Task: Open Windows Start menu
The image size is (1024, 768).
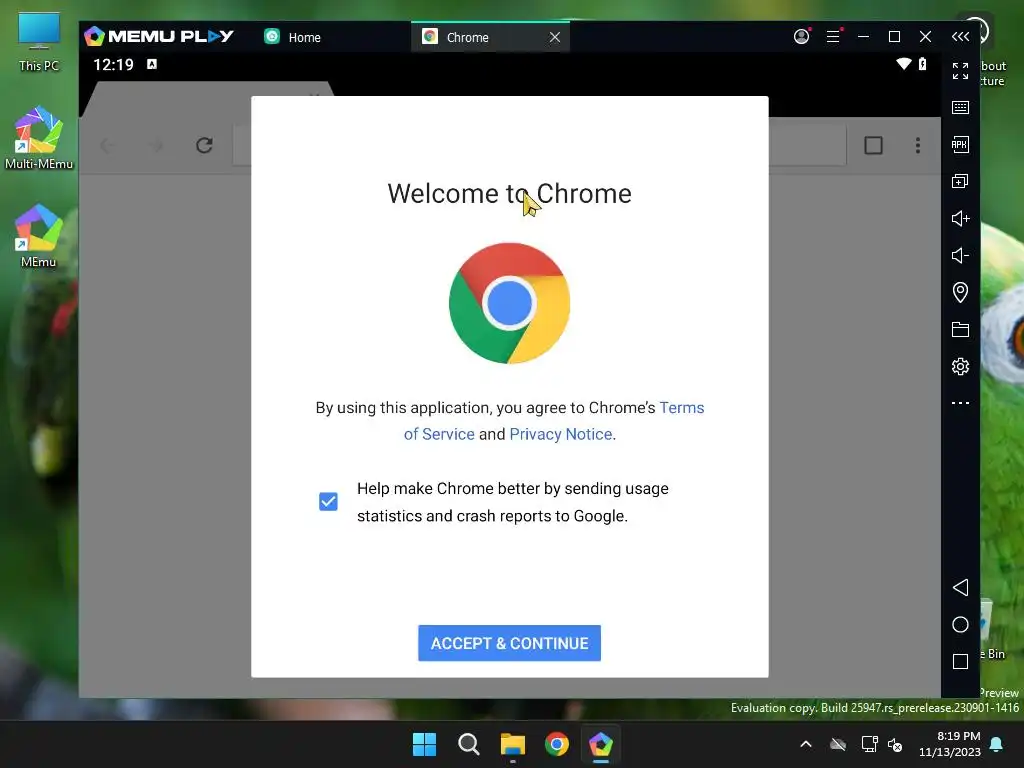Action: coord(424,744)
